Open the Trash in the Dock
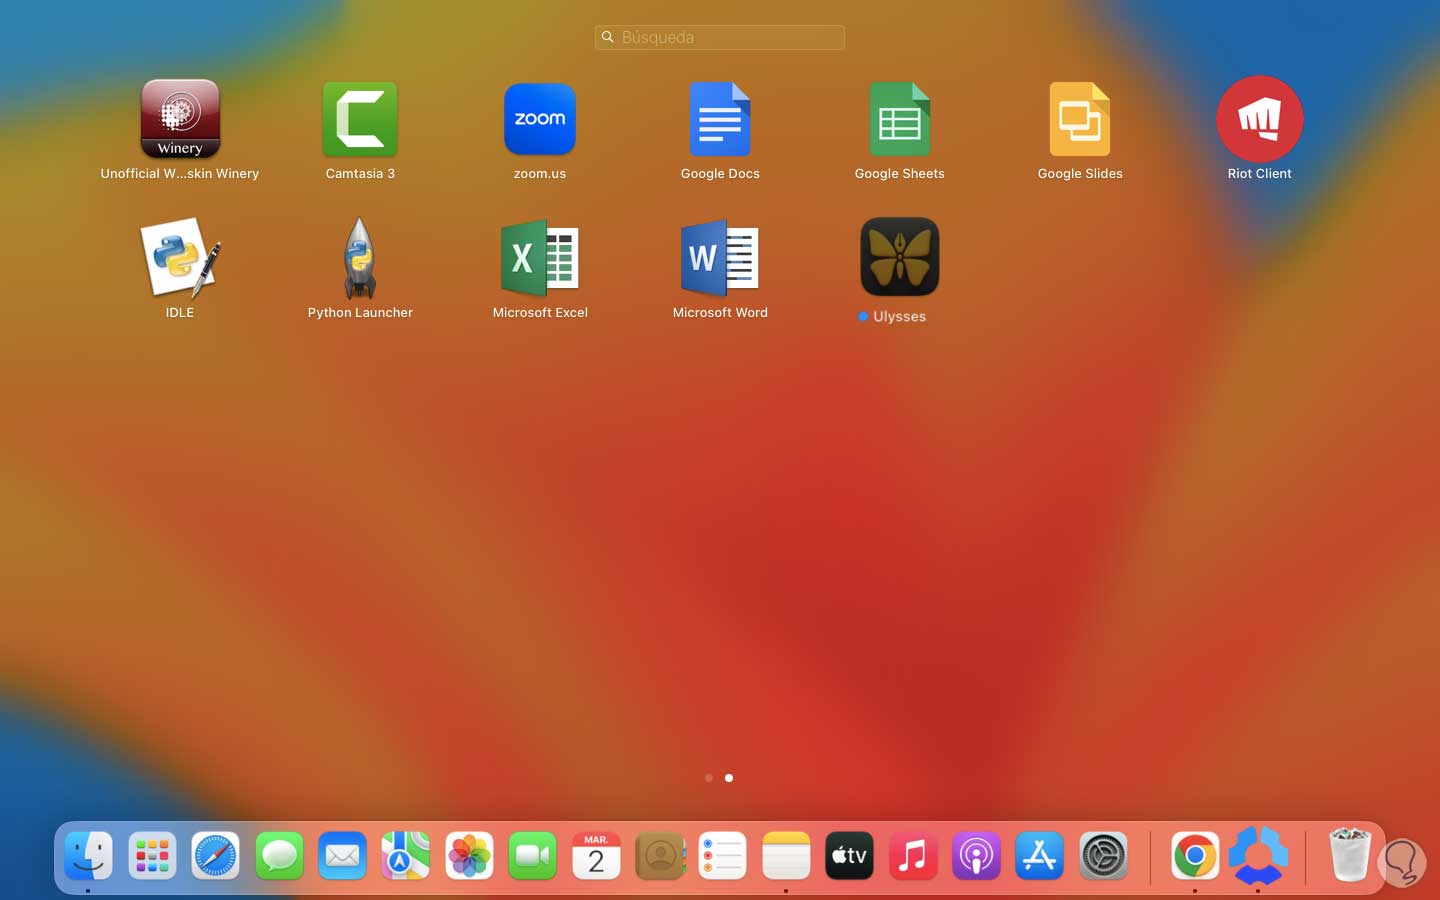The image size is (1440, 900). [1350, 856]
